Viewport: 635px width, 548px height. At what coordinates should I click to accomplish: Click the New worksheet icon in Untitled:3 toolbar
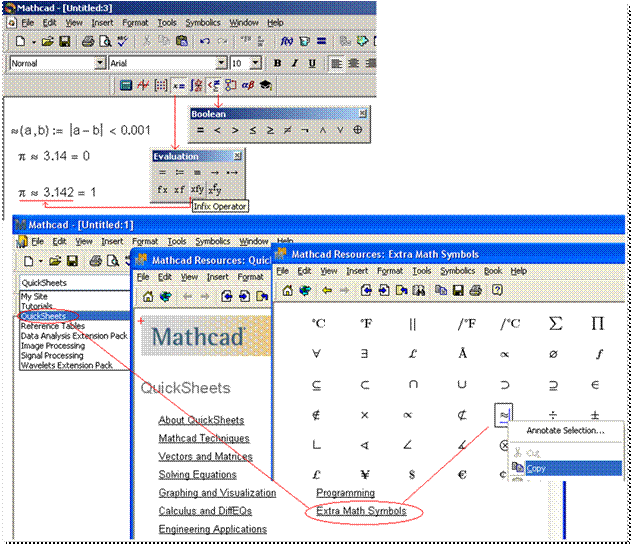pyautogui.click(x=20, y=41)
